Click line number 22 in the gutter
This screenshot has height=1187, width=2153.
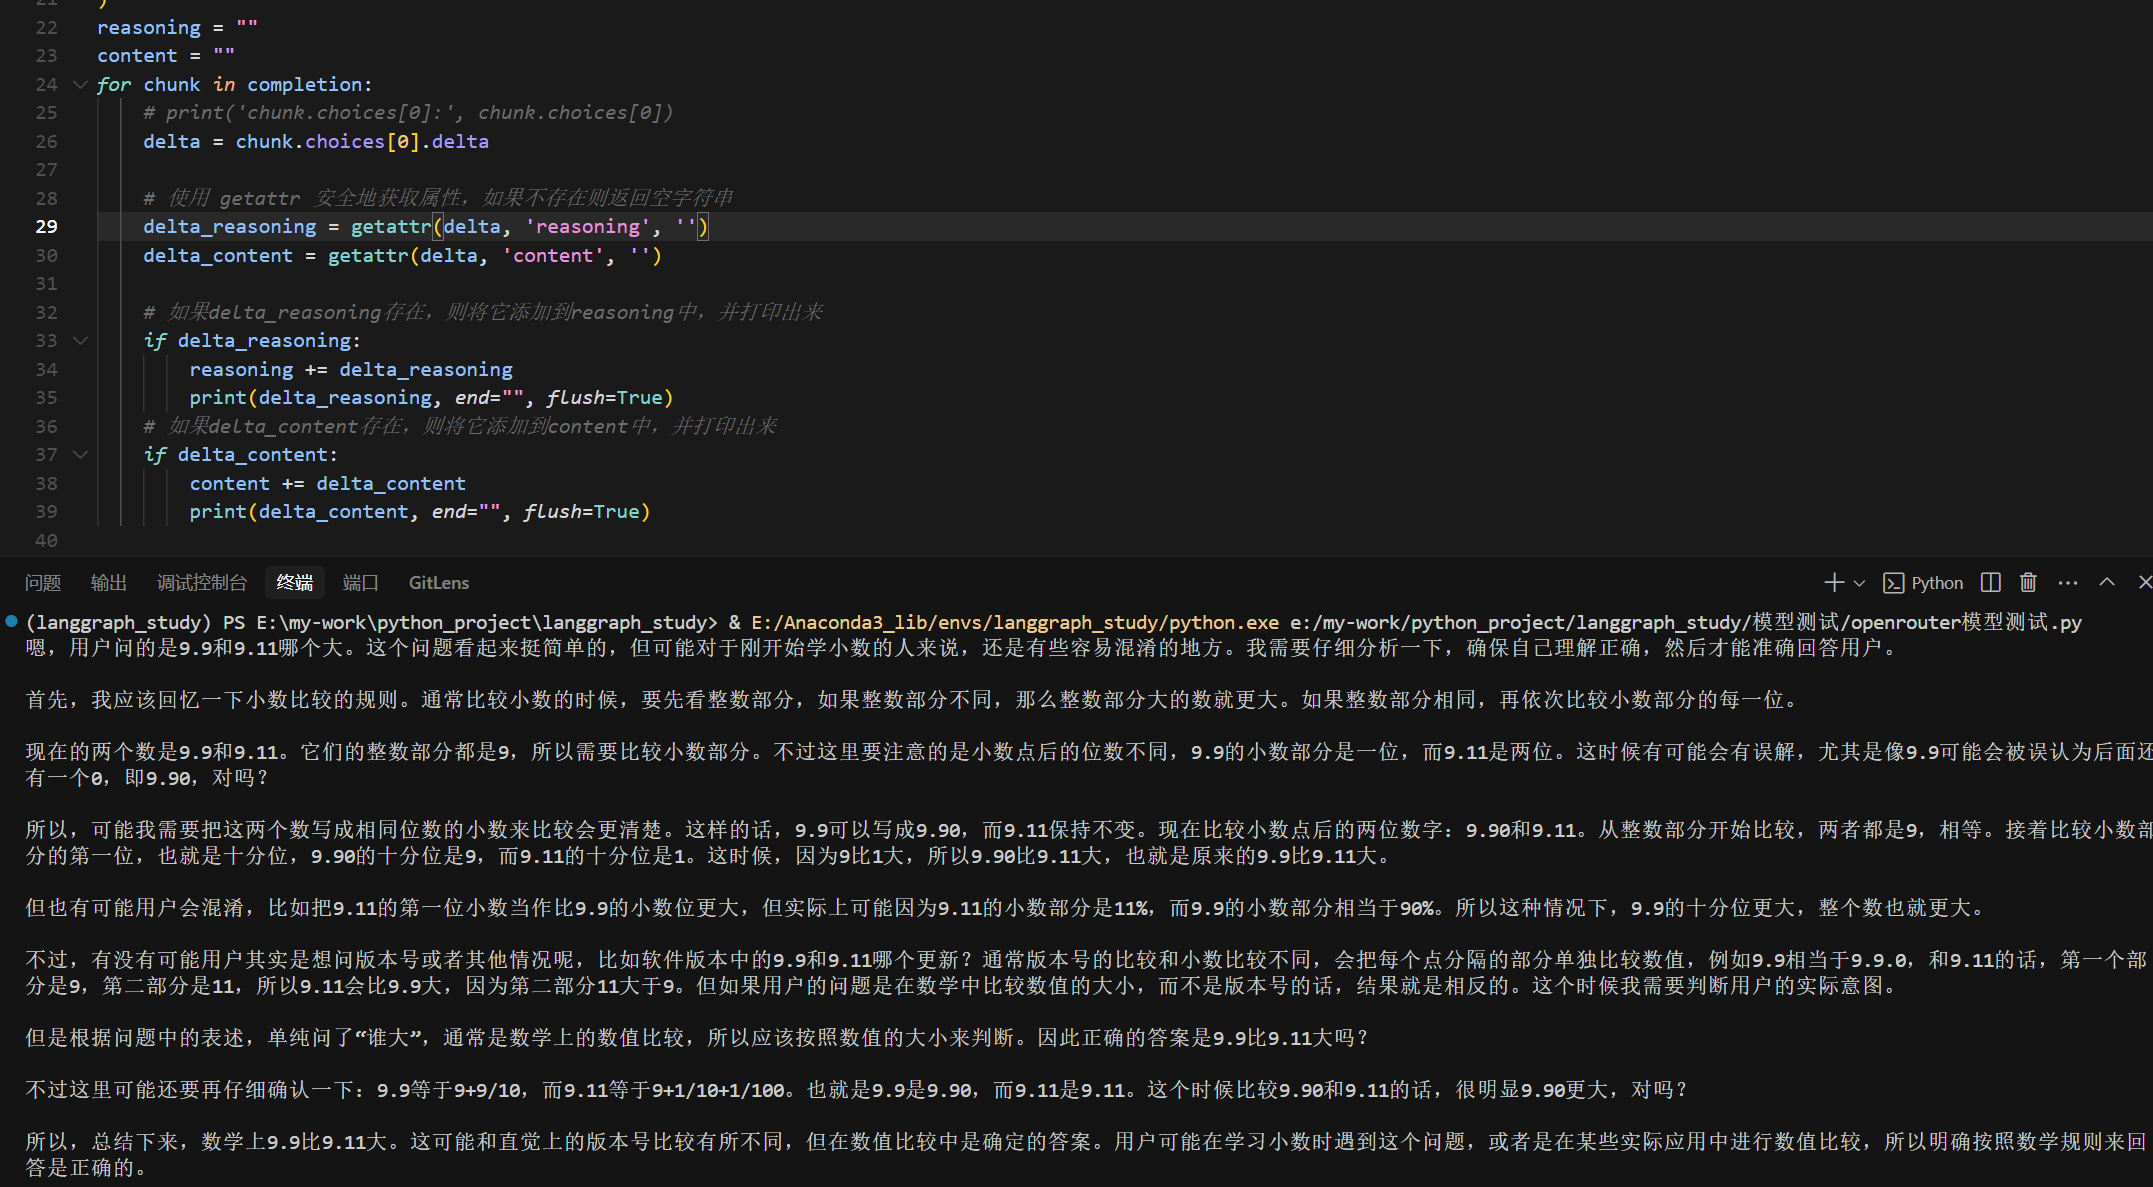tap(47, 28)
